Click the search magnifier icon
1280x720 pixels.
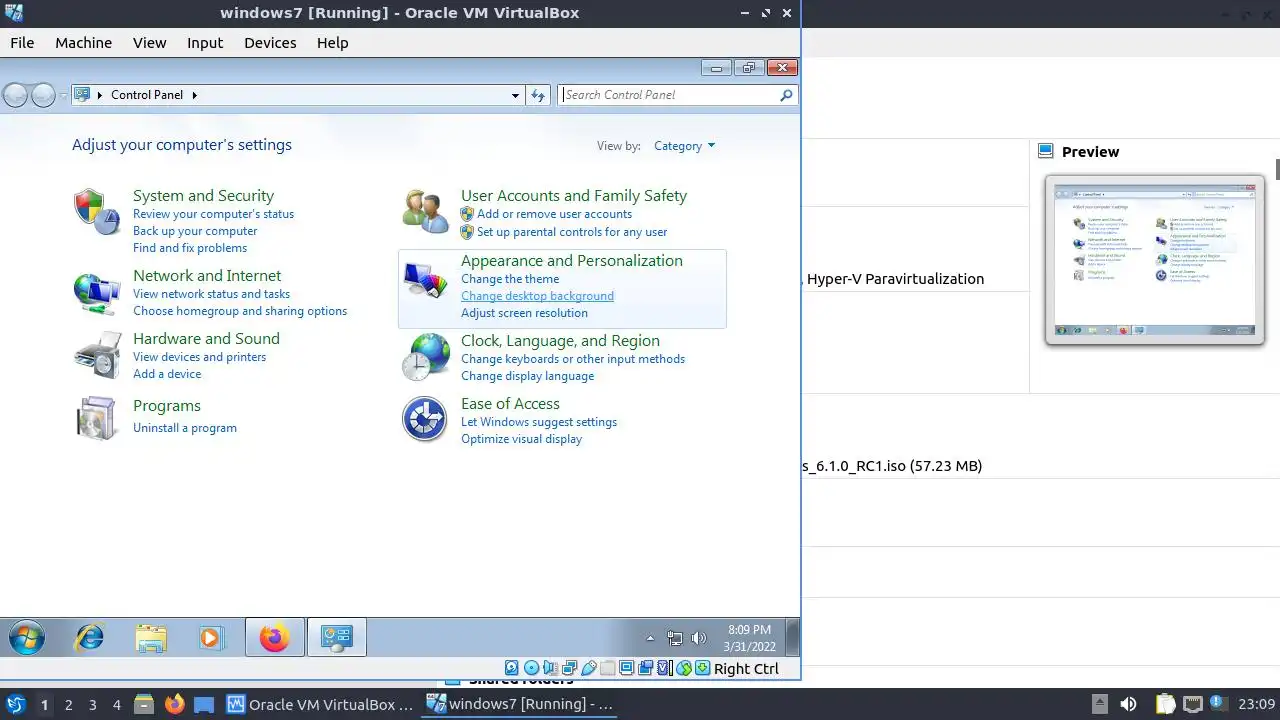click(x=786, y=95)
